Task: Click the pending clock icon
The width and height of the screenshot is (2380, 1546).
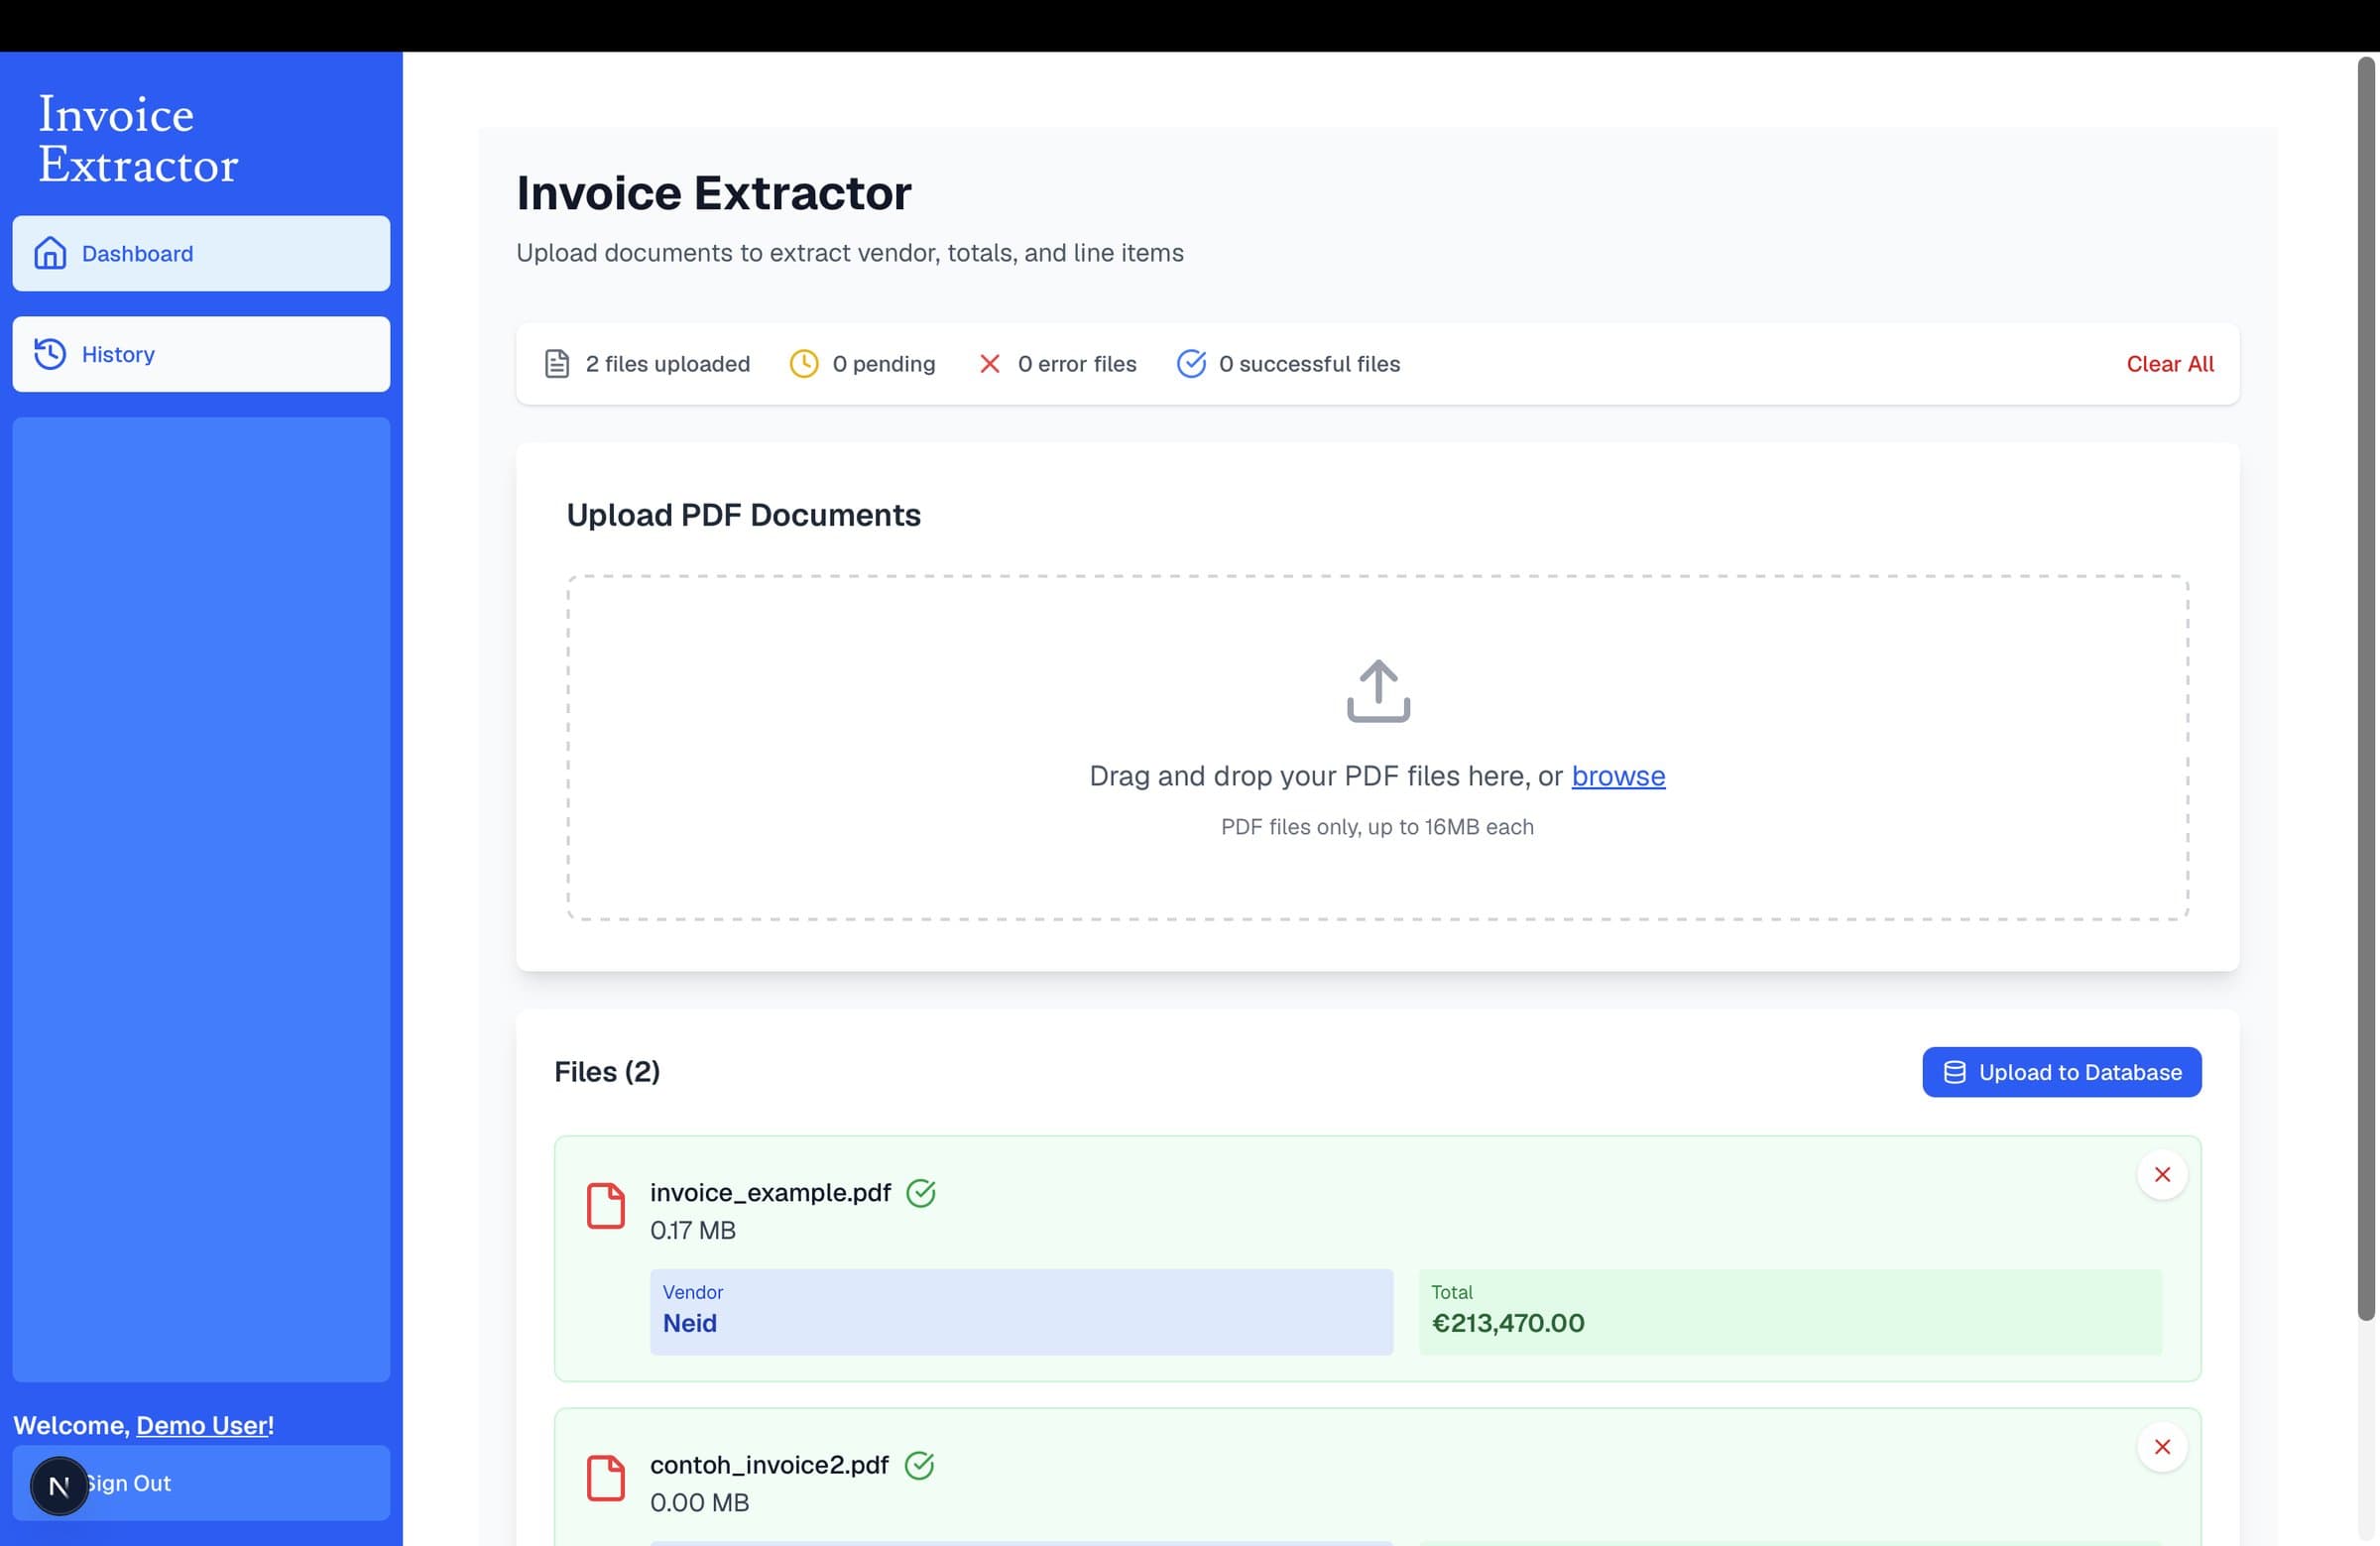Action: (x=804, y=364)
